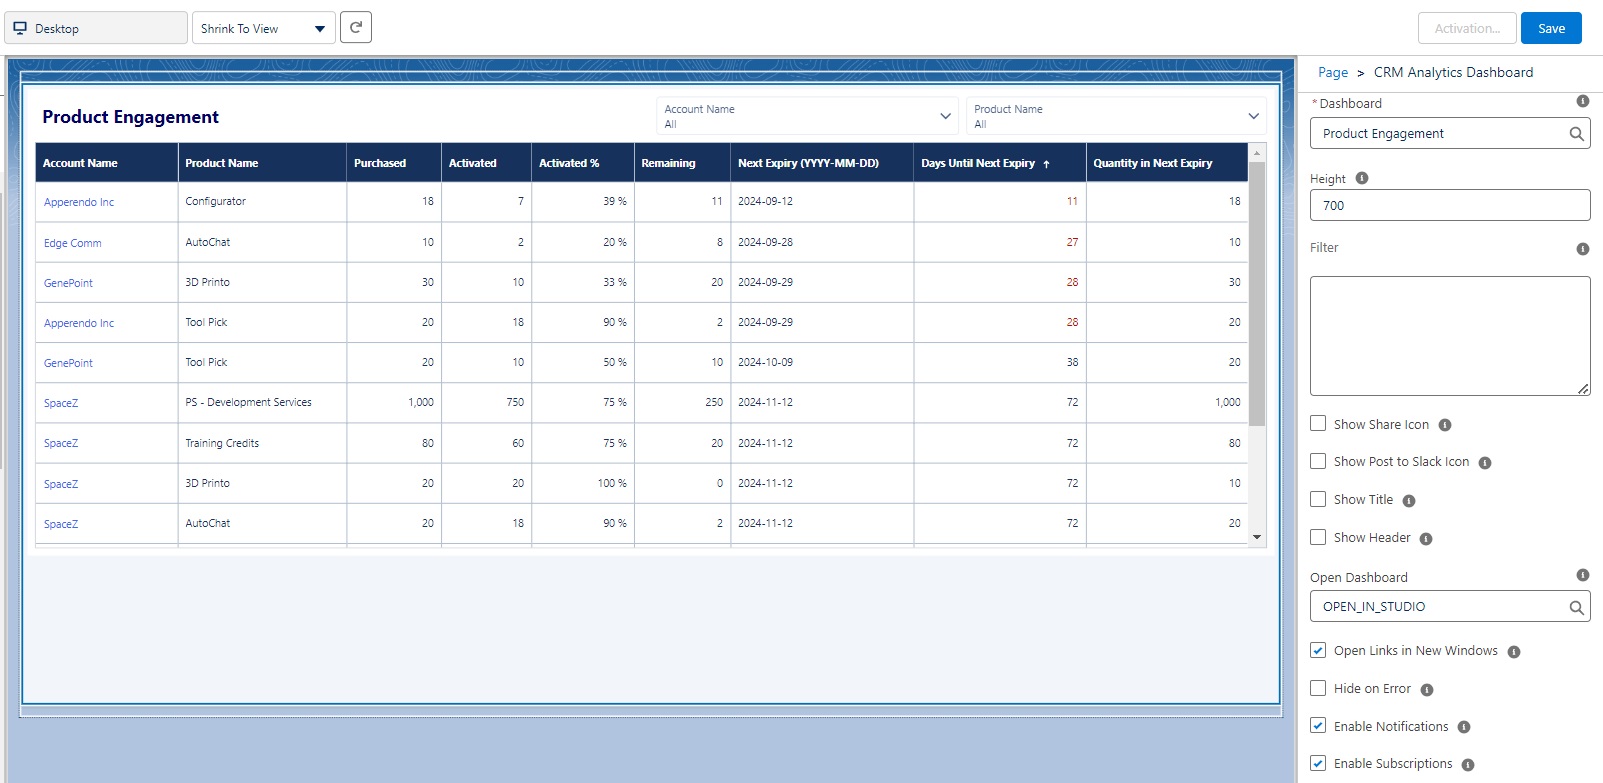Click the Open Dashboard search magnifier icon
This screenshot has height=783, width=1603.
[1576, 607]
